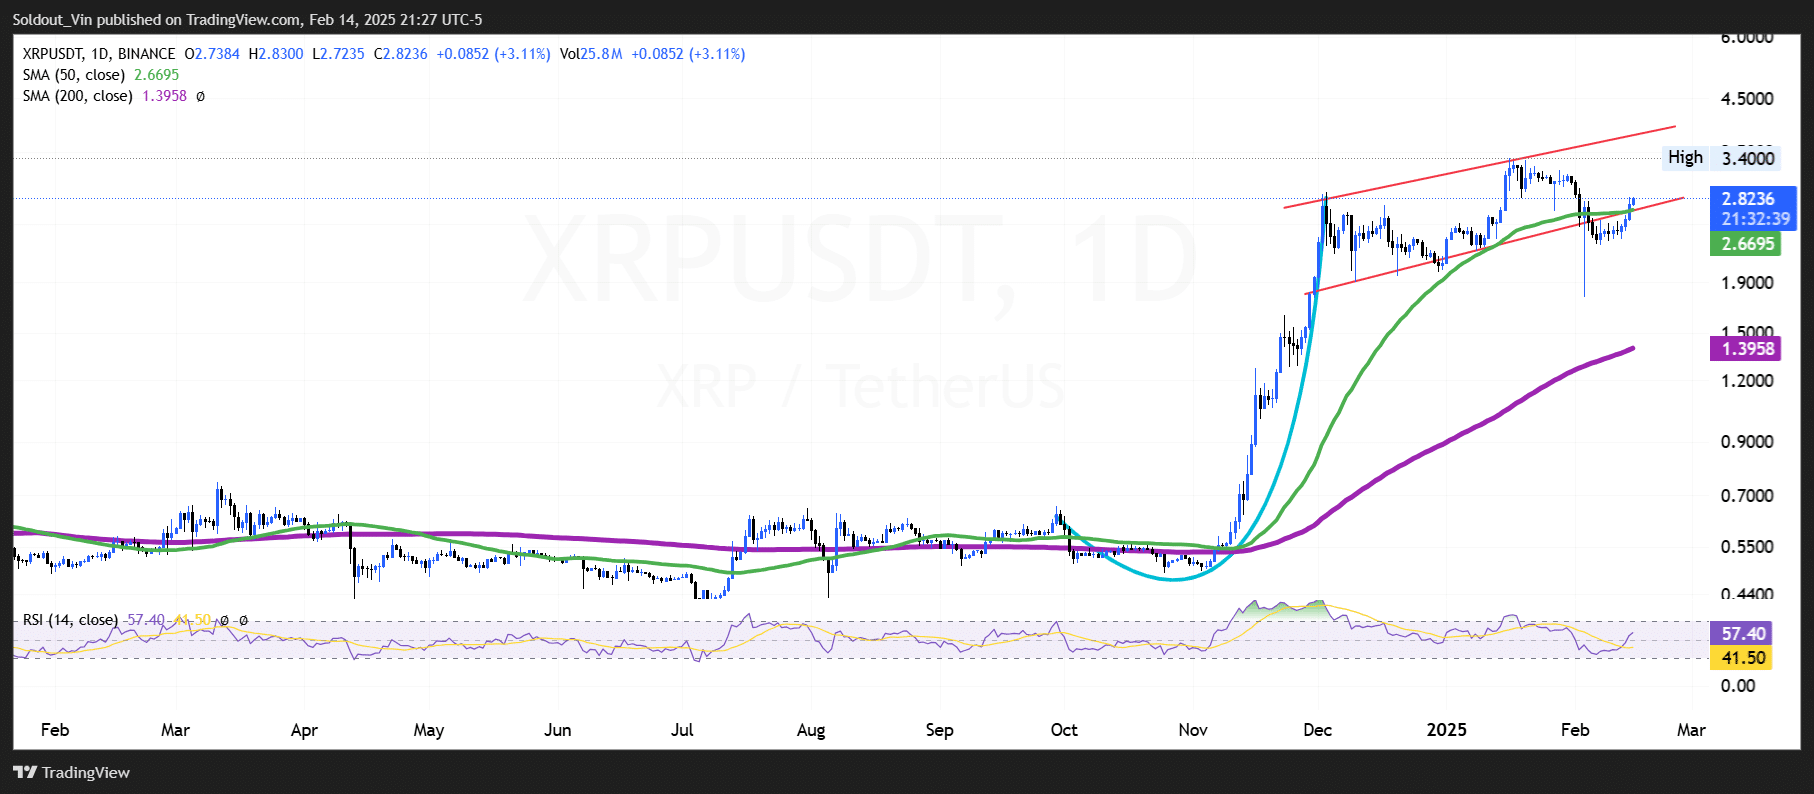Click the 21:32:39 bar countdown timer
The height and width of the screenshot is (794, 1814).
(1755, 219)
